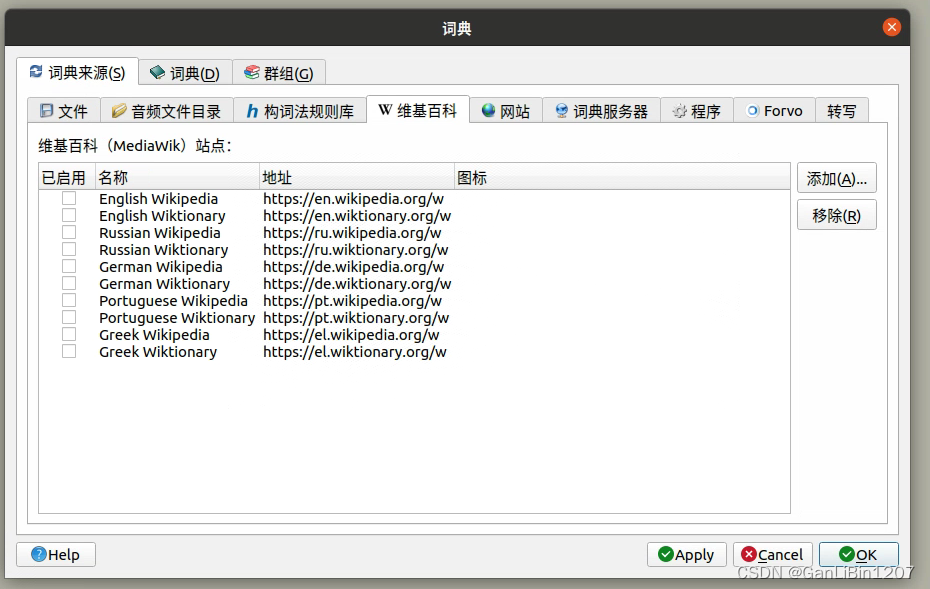Viewport: 930px width, 589px height.
Task: Click address https://ru.wikipedia.org/w
Action: click(352, 233)
